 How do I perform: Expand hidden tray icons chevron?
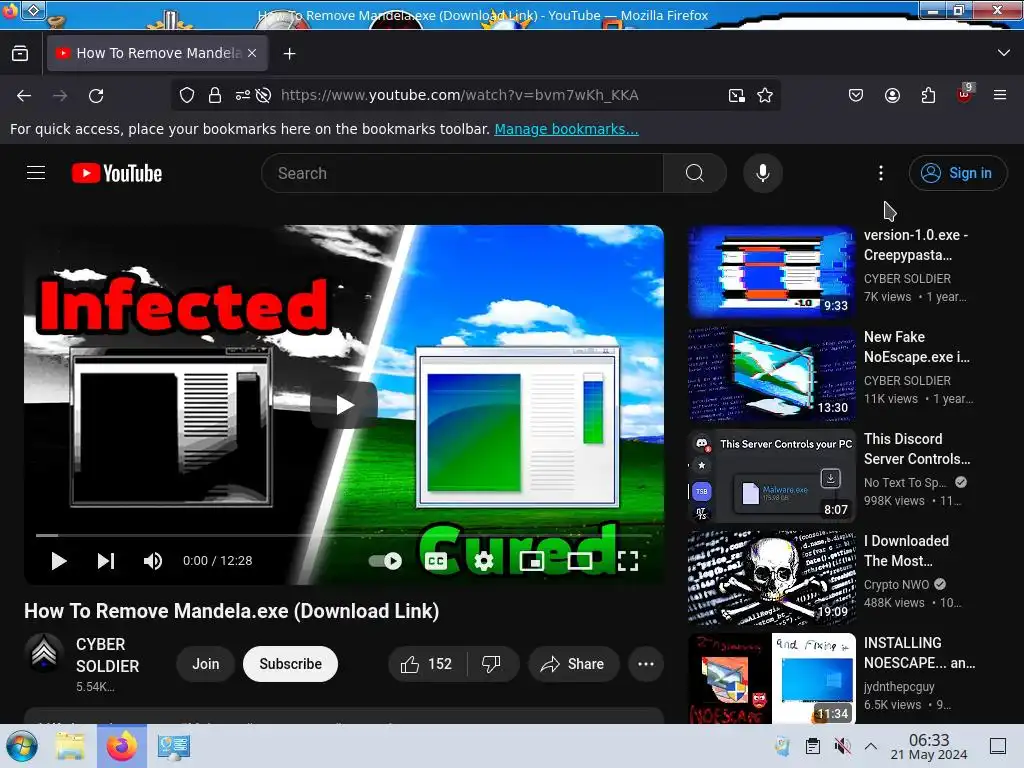pos(871,746)
